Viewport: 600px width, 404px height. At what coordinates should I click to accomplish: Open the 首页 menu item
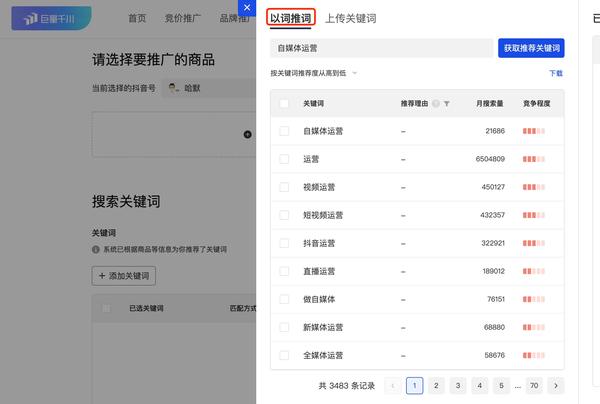click(x=137, y=18)
